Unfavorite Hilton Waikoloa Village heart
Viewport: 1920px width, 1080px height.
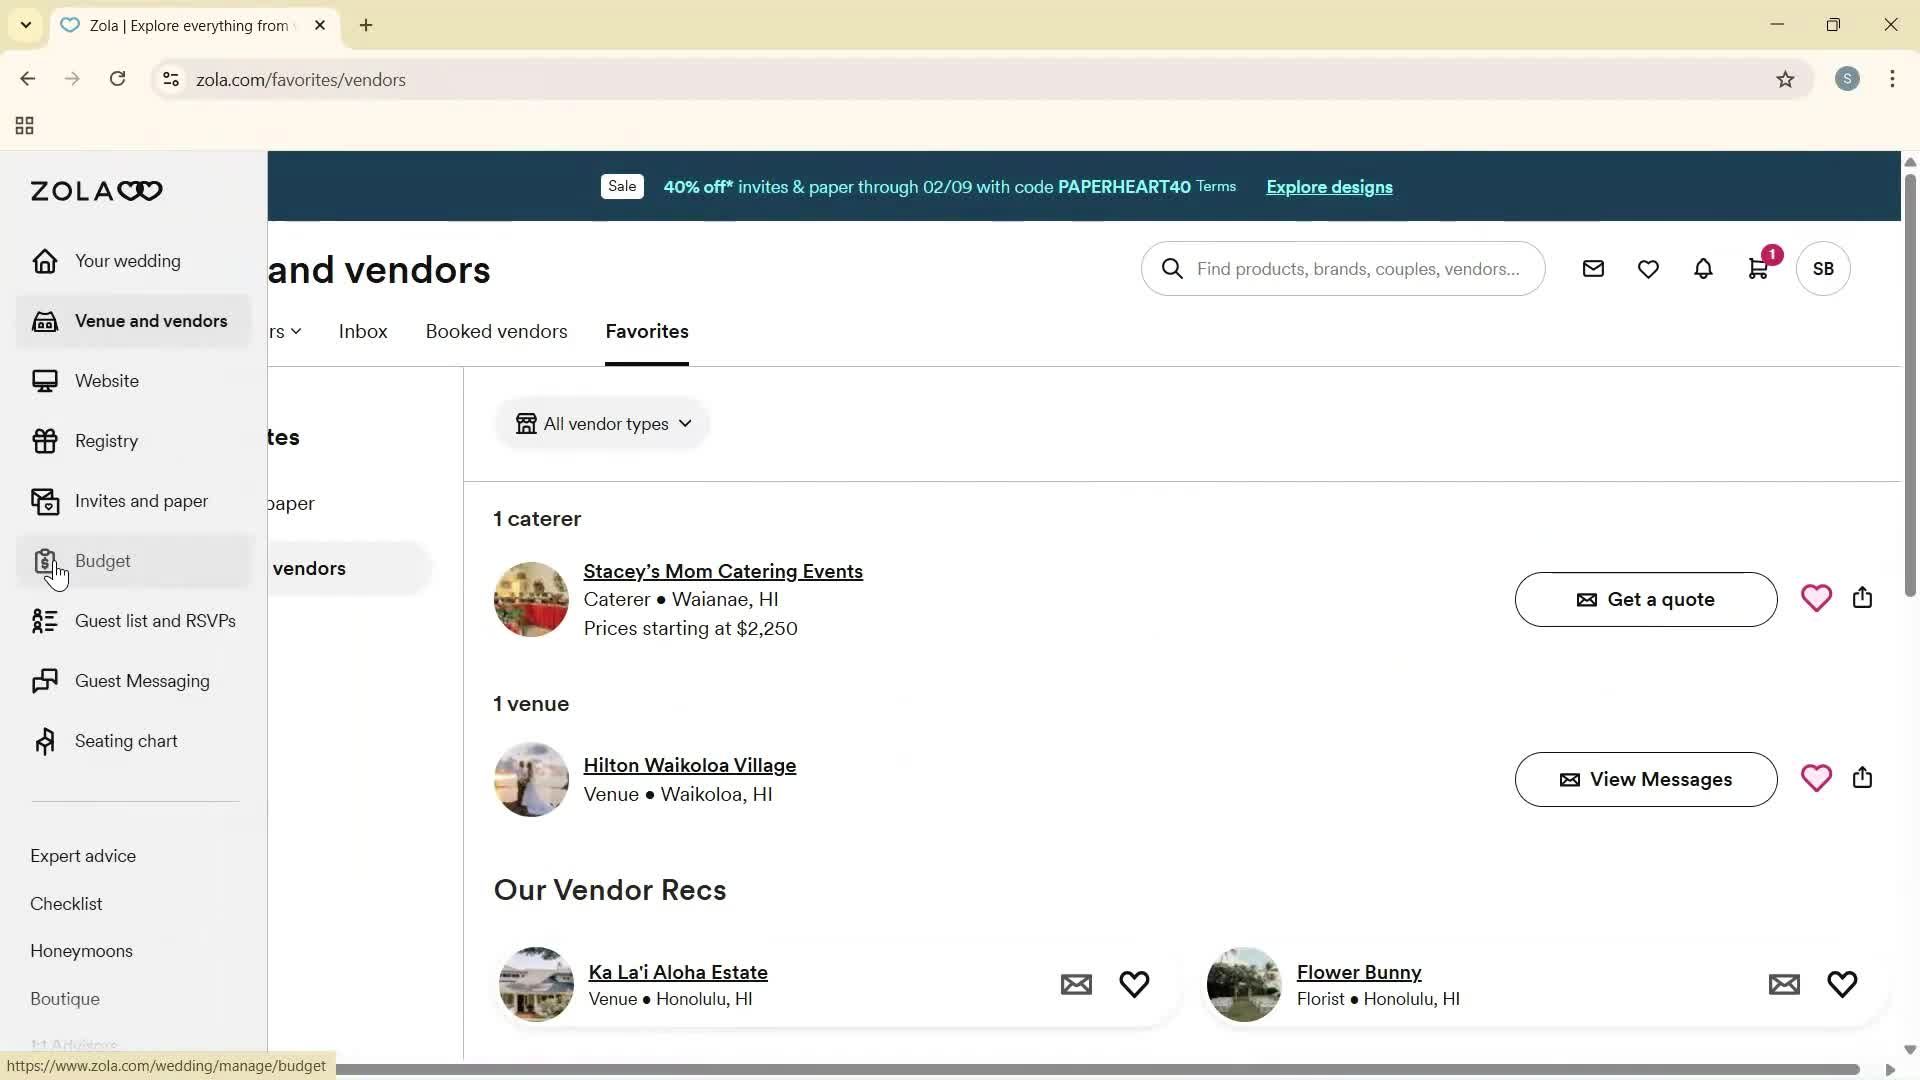(x=1816, y=777)
